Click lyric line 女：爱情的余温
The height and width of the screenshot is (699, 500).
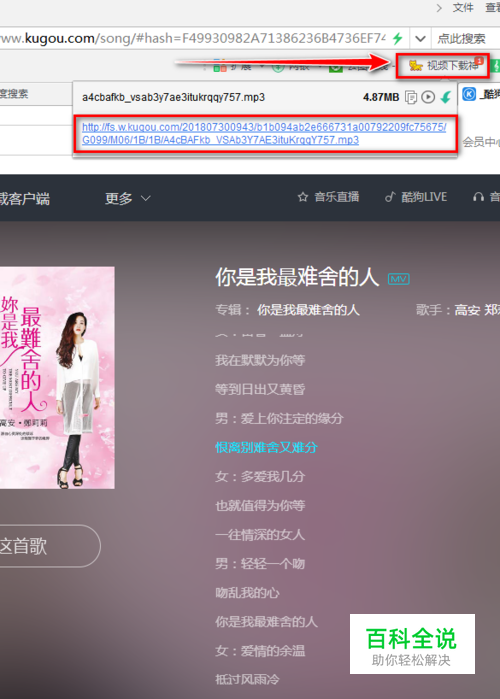click(x=260, y=650)
